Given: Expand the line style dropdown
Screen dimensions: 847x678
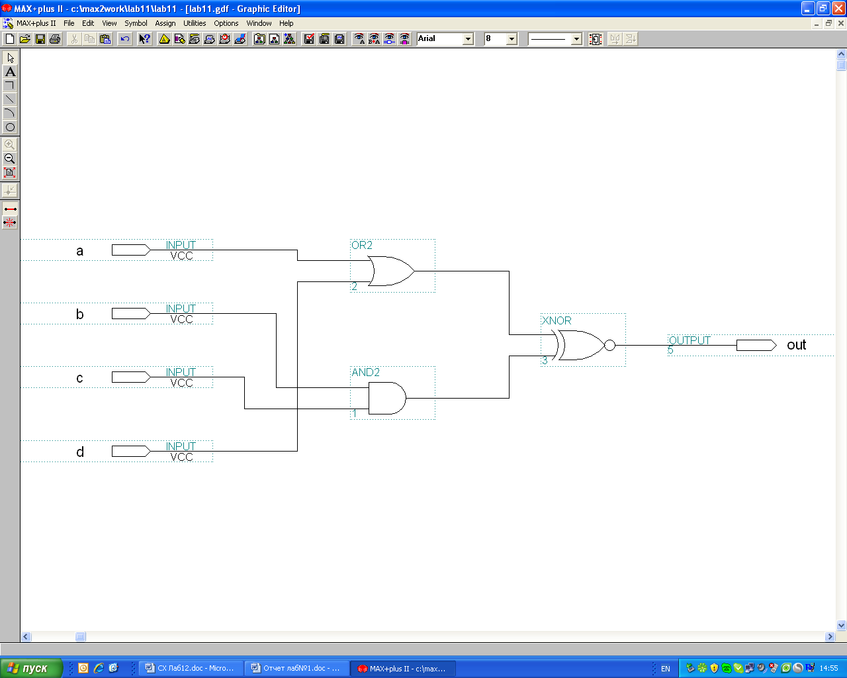Looking at the screenshot, I should pyautogui.click(x=576, y=39).
